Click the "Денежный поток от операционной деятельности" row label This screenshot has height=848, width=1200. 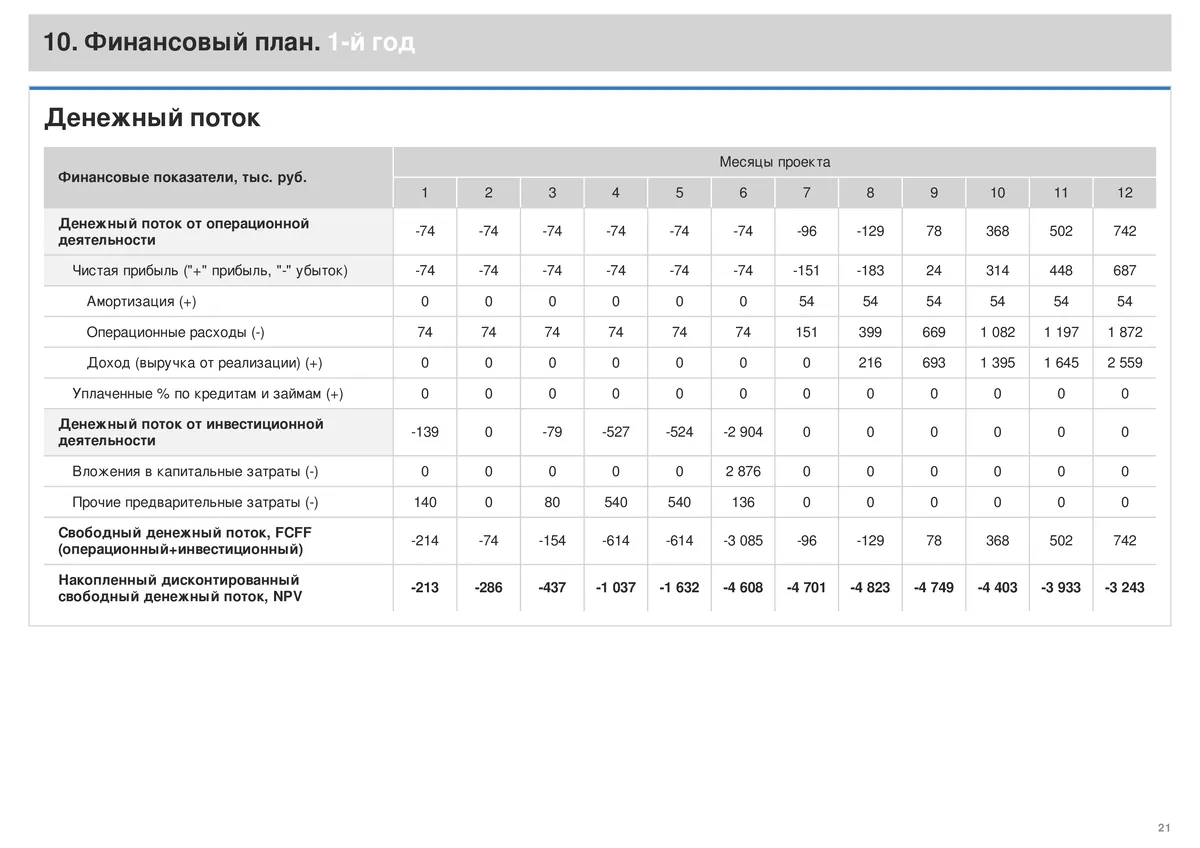coord(184,232)
